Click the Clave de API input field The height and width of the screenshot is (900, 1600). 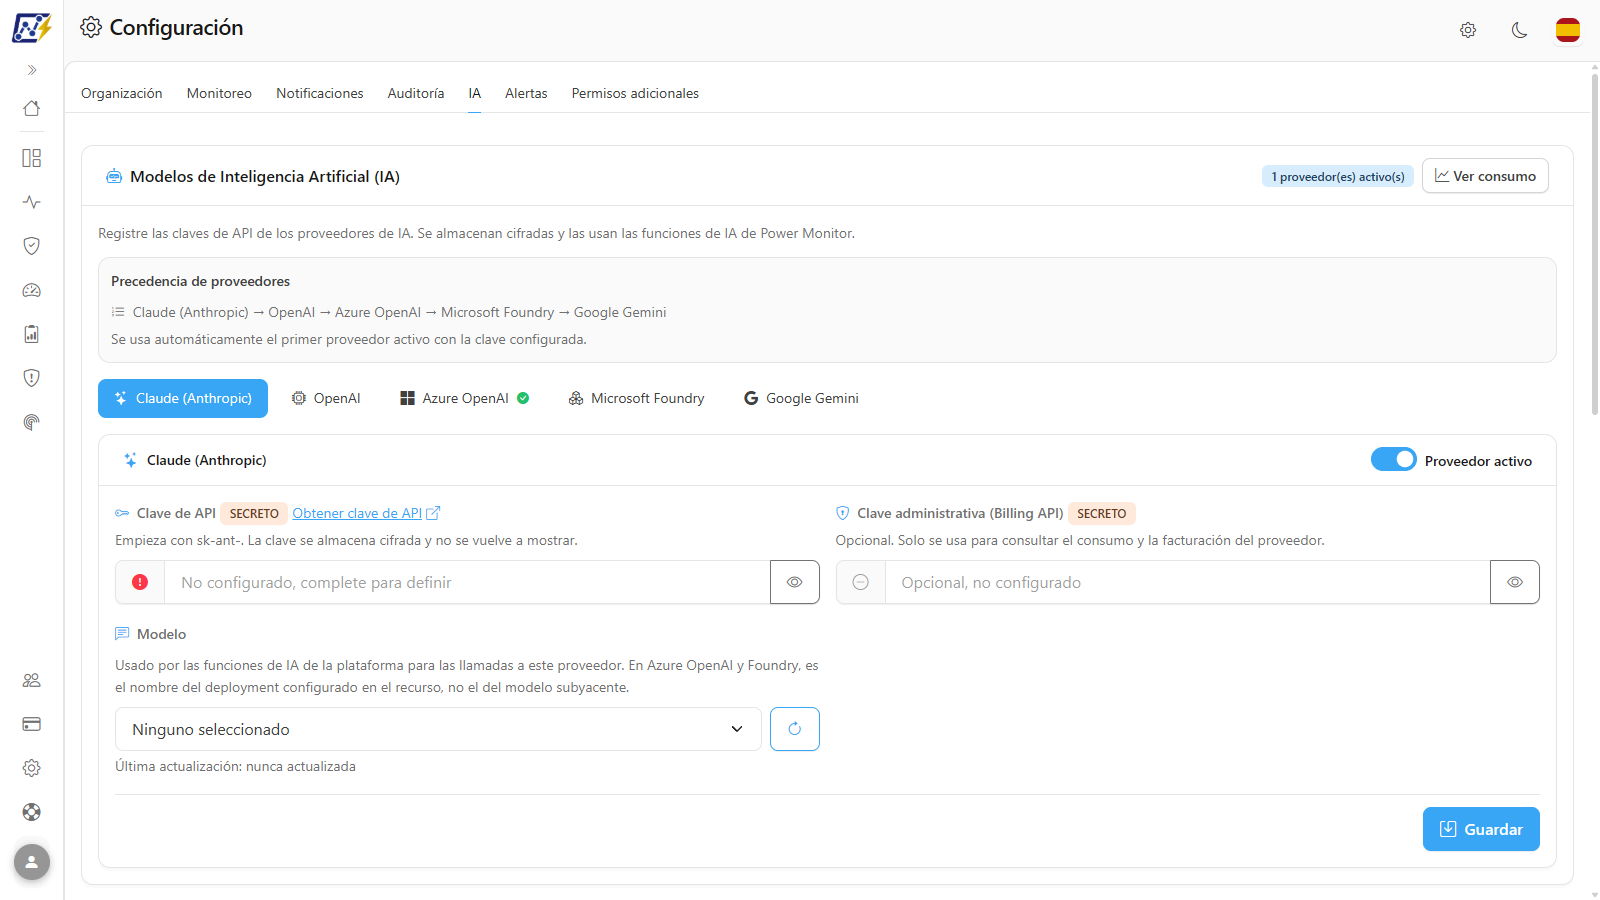pos(467,582)
